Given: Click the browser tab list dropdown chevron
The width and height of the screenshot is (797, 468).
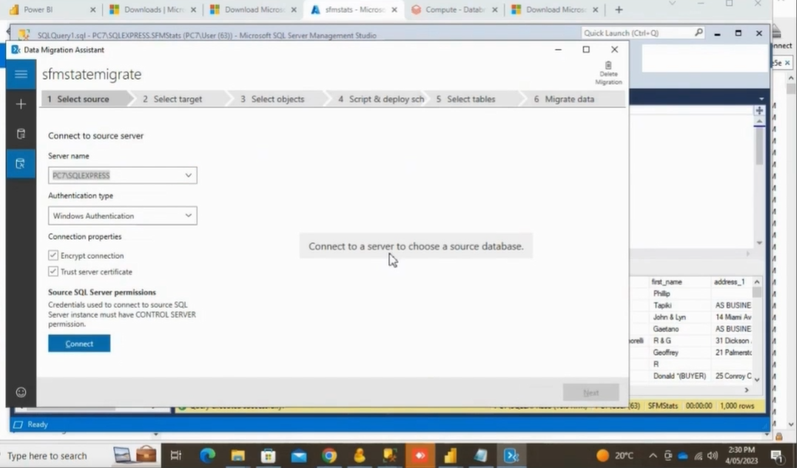Looking at the screenshot, I should (672, 4).
